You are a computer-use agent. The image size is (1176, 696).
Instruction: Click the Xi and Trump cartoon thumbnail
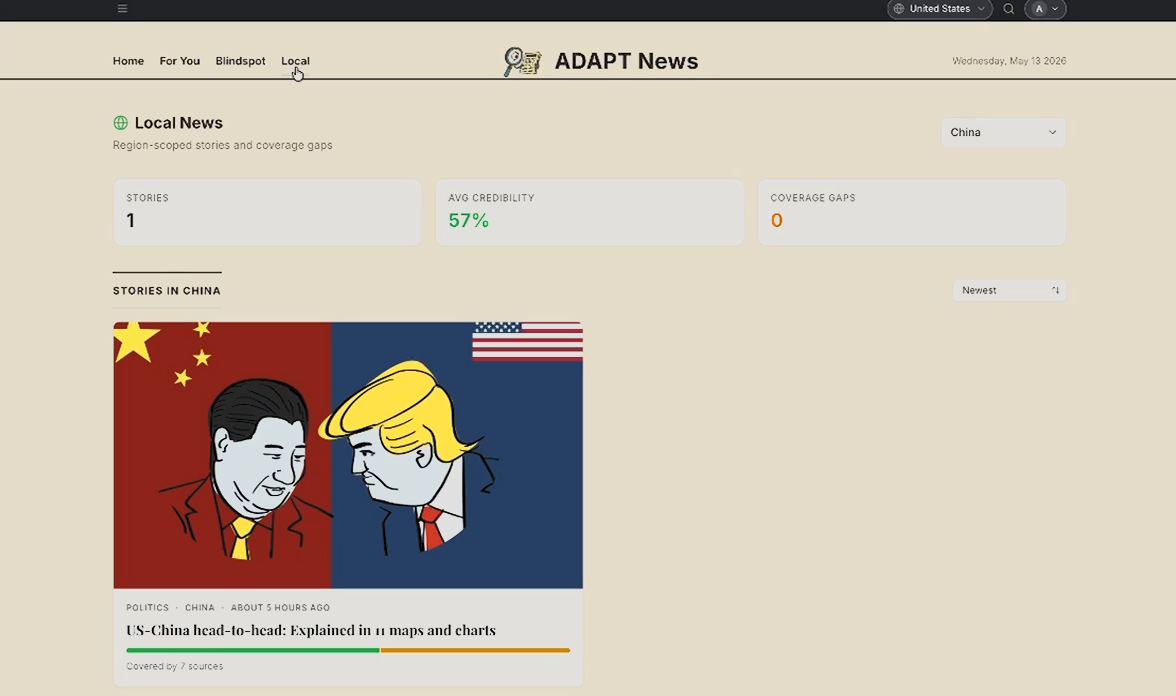click(348, 455)
